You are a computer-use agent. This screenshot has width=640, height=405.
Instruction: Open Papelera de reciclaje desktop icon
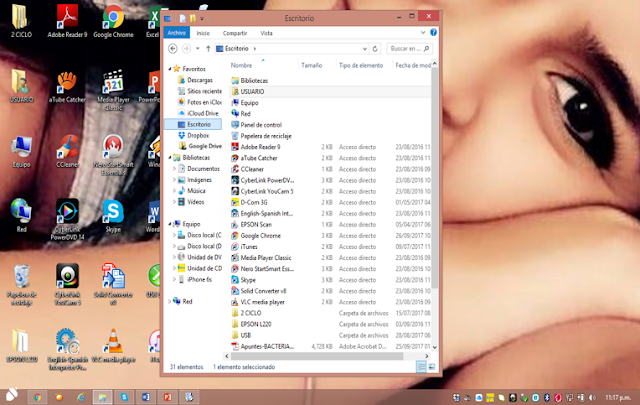tap(21, 285)
